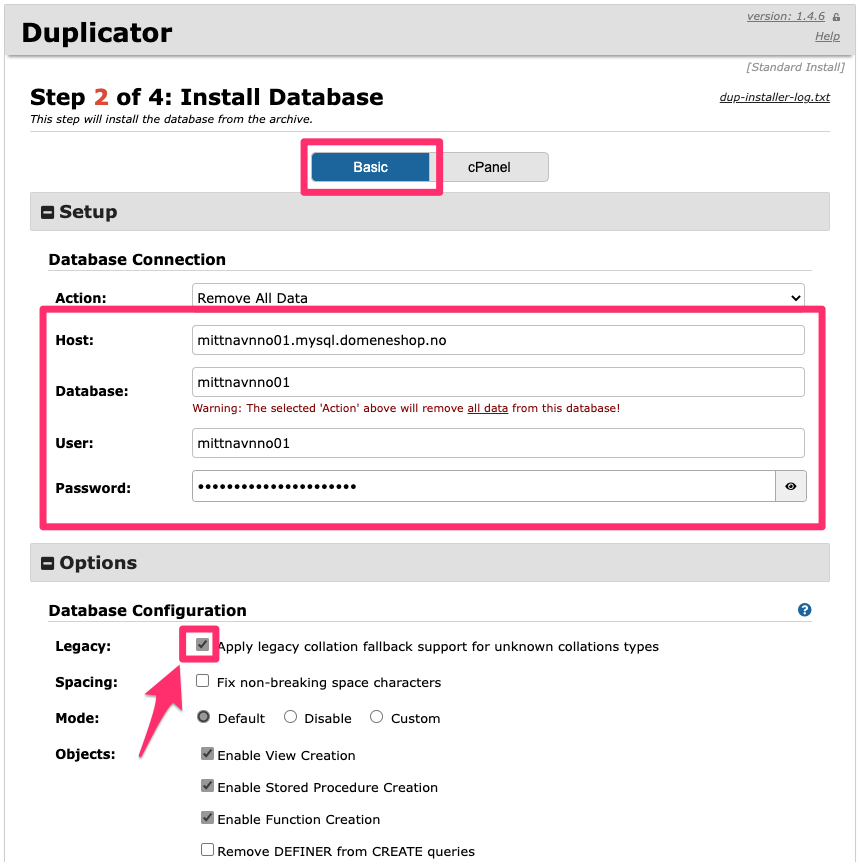Switch to the Basic tab
Viewport: 860px width, 862px height.
point(370,167)
